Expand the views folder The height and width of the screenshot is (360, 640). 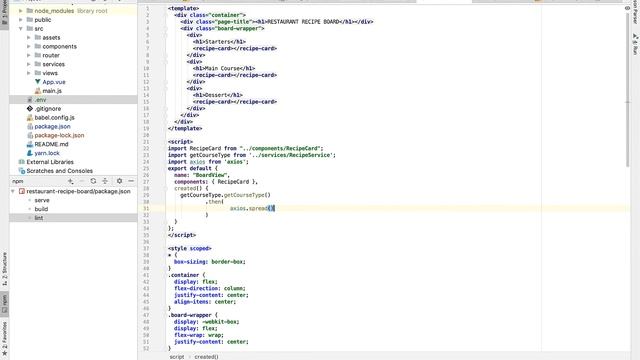coord(29,73)
